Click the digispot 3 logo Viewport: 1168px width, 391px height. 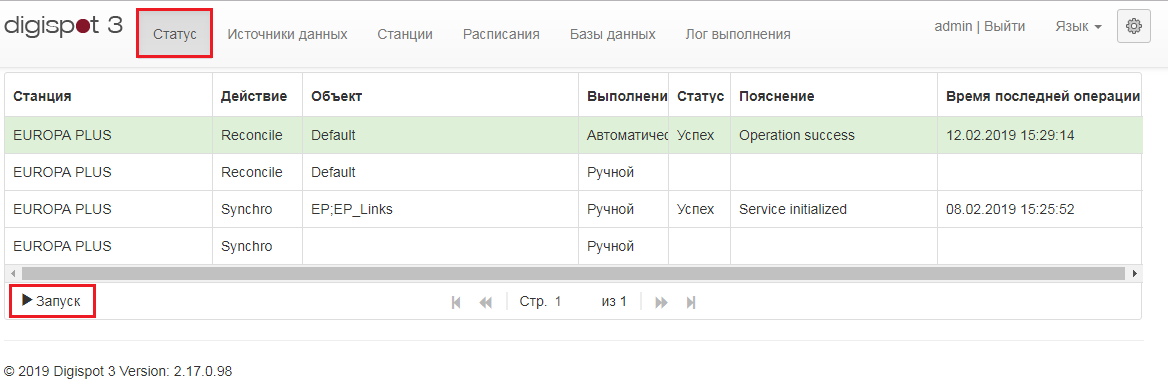(63, 25)
